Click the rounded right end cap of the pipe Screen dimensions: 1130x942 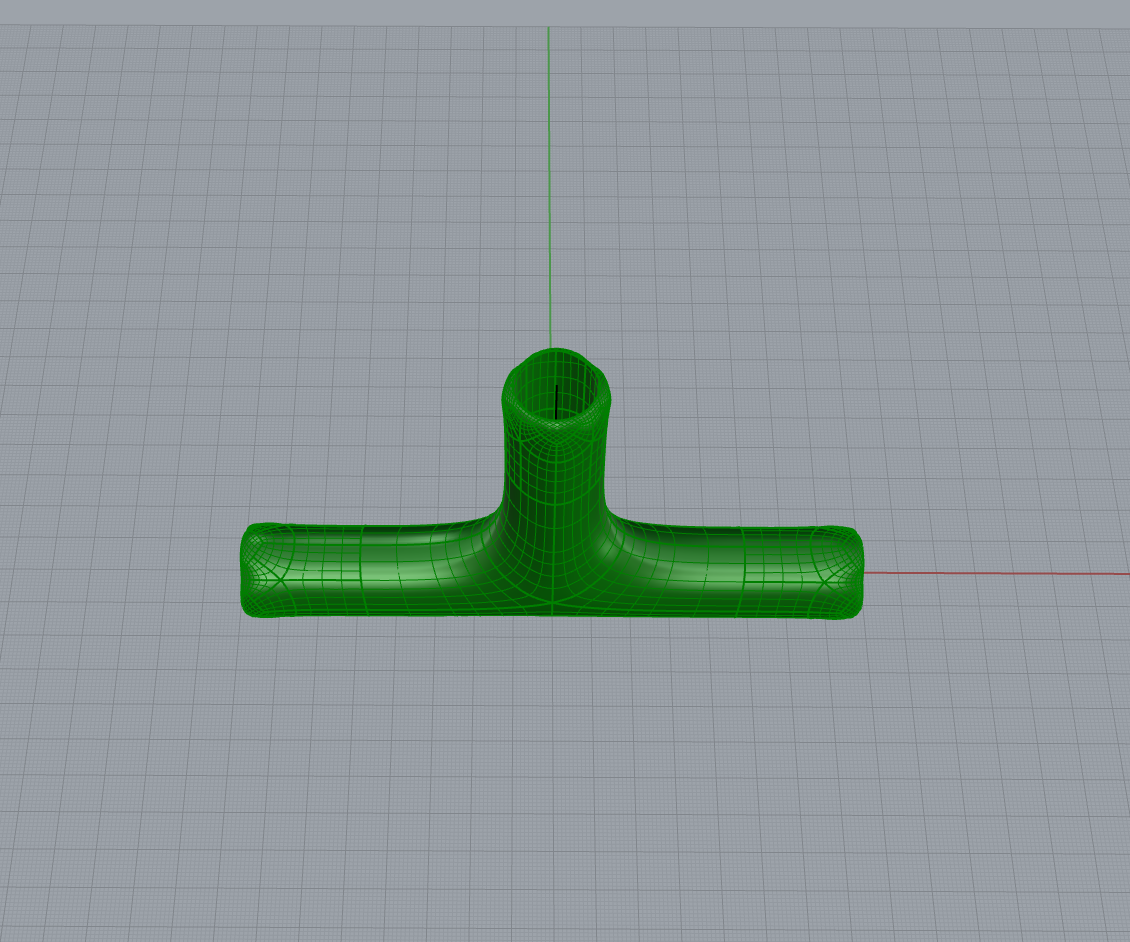click(852, 570)
